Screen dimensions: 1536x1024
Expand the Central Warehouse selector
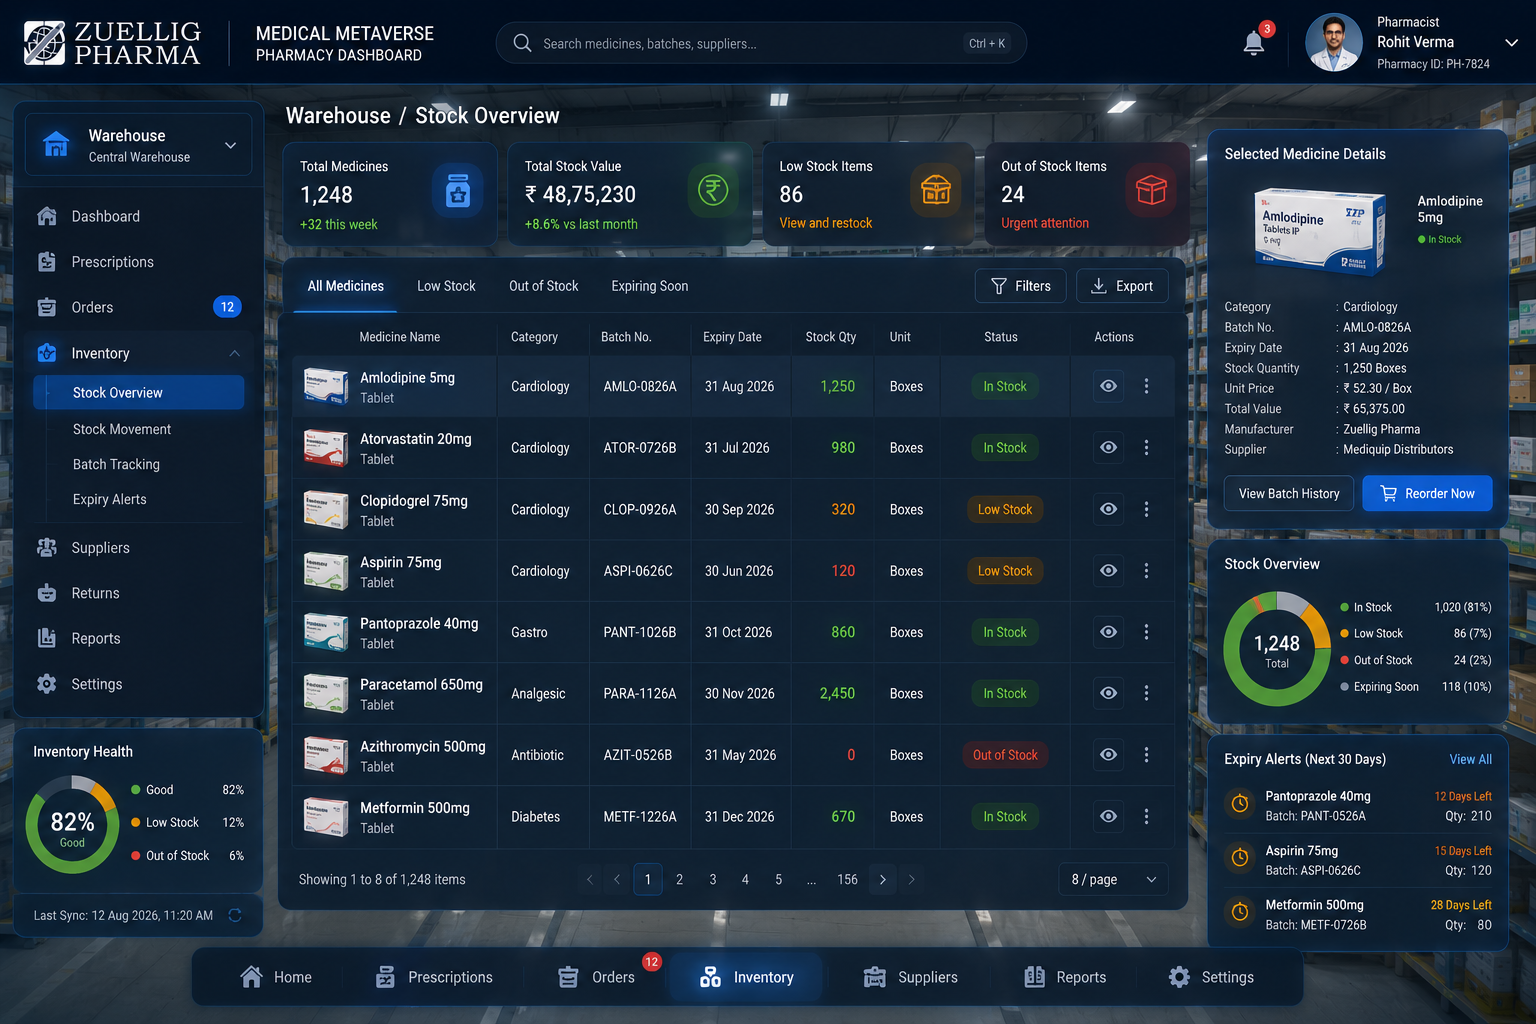[x=138, y=145]
